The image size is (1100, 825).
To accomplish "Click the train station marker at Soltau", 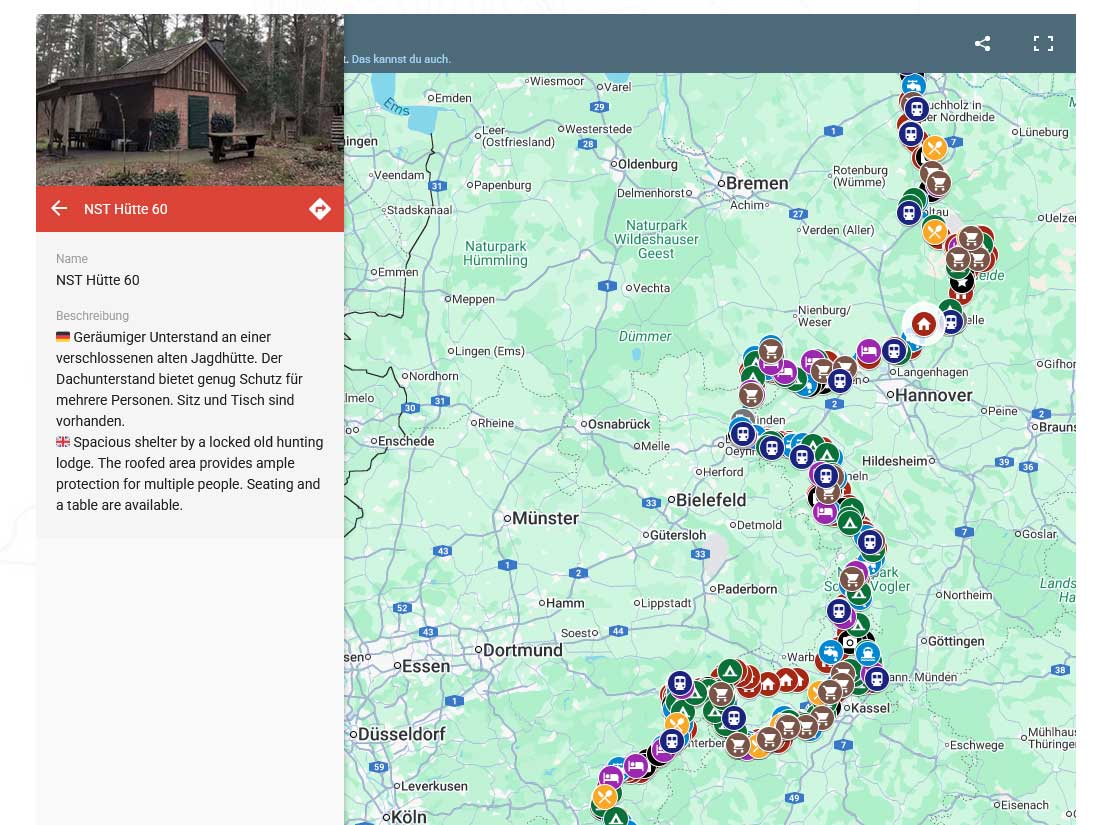I will (x=909, y=212).
